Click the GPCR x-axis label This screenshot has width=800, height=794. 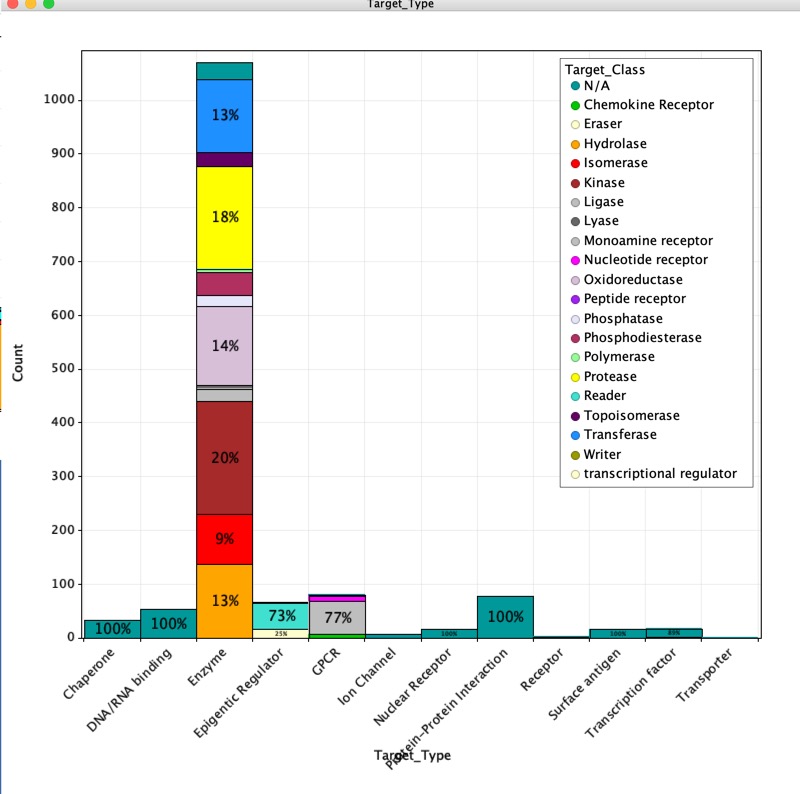(x=326, y=662)
